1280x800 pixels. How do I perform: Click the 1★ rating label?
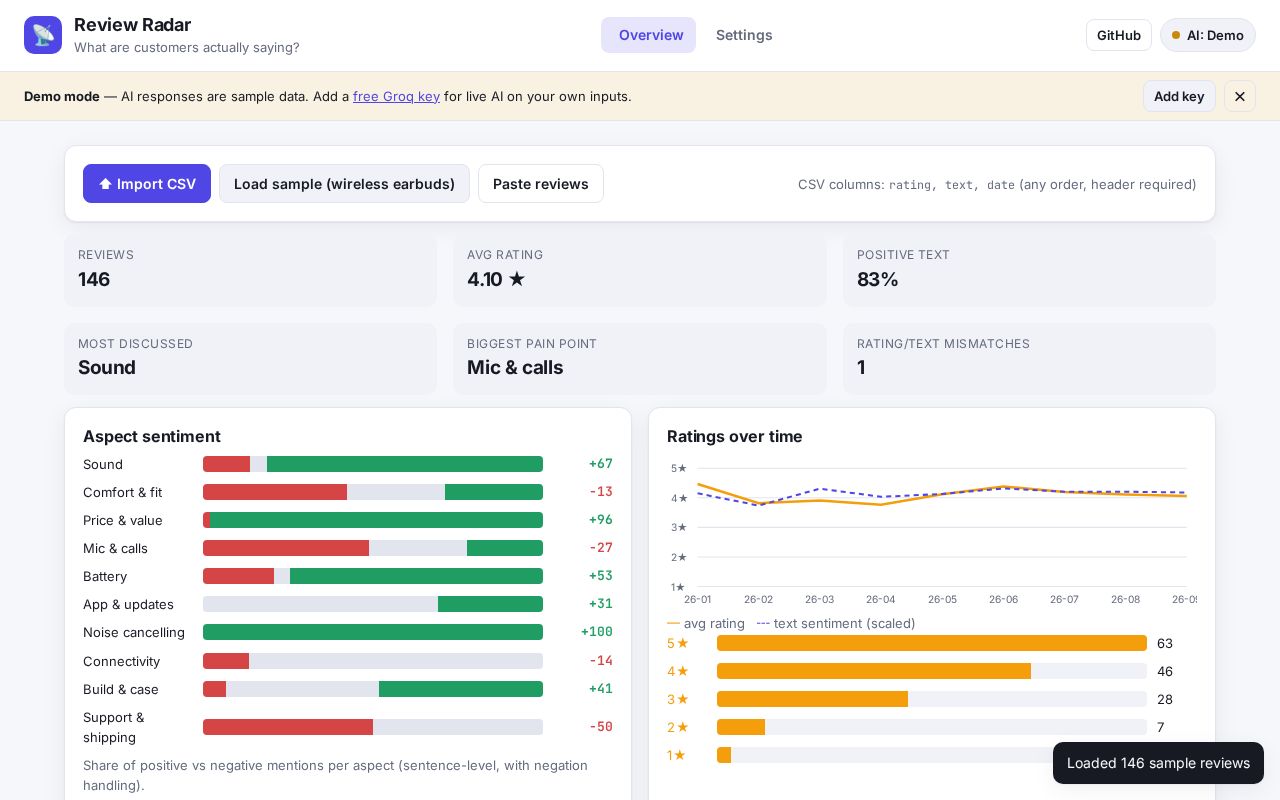tap(676, 755)
